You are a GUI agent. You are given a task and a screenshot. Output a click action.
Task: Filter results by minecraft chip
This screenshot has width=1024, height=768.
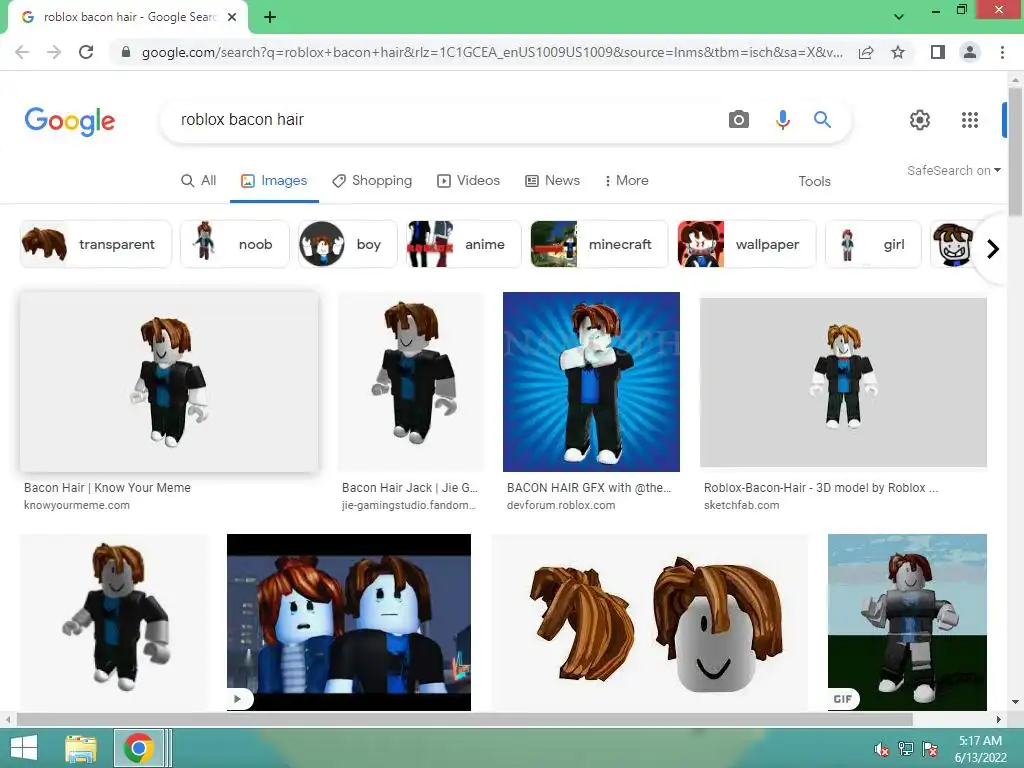(599, 244)
